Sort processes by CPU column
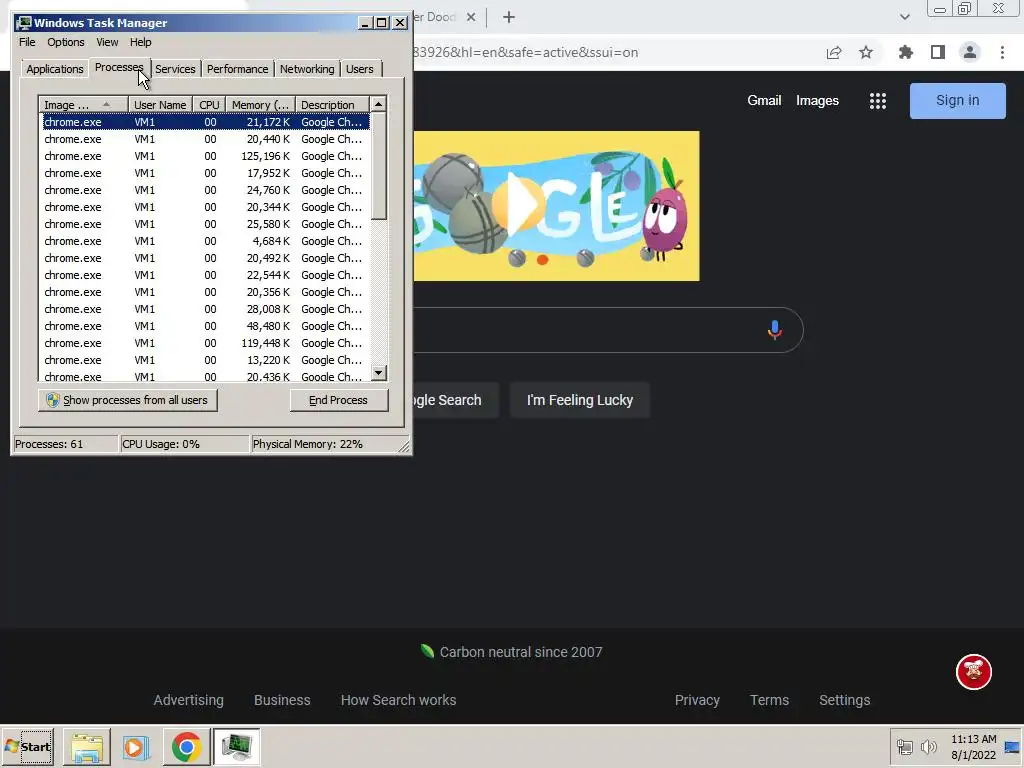The width and height of the screenshot is (1024, 768). [x=209, y=104]
